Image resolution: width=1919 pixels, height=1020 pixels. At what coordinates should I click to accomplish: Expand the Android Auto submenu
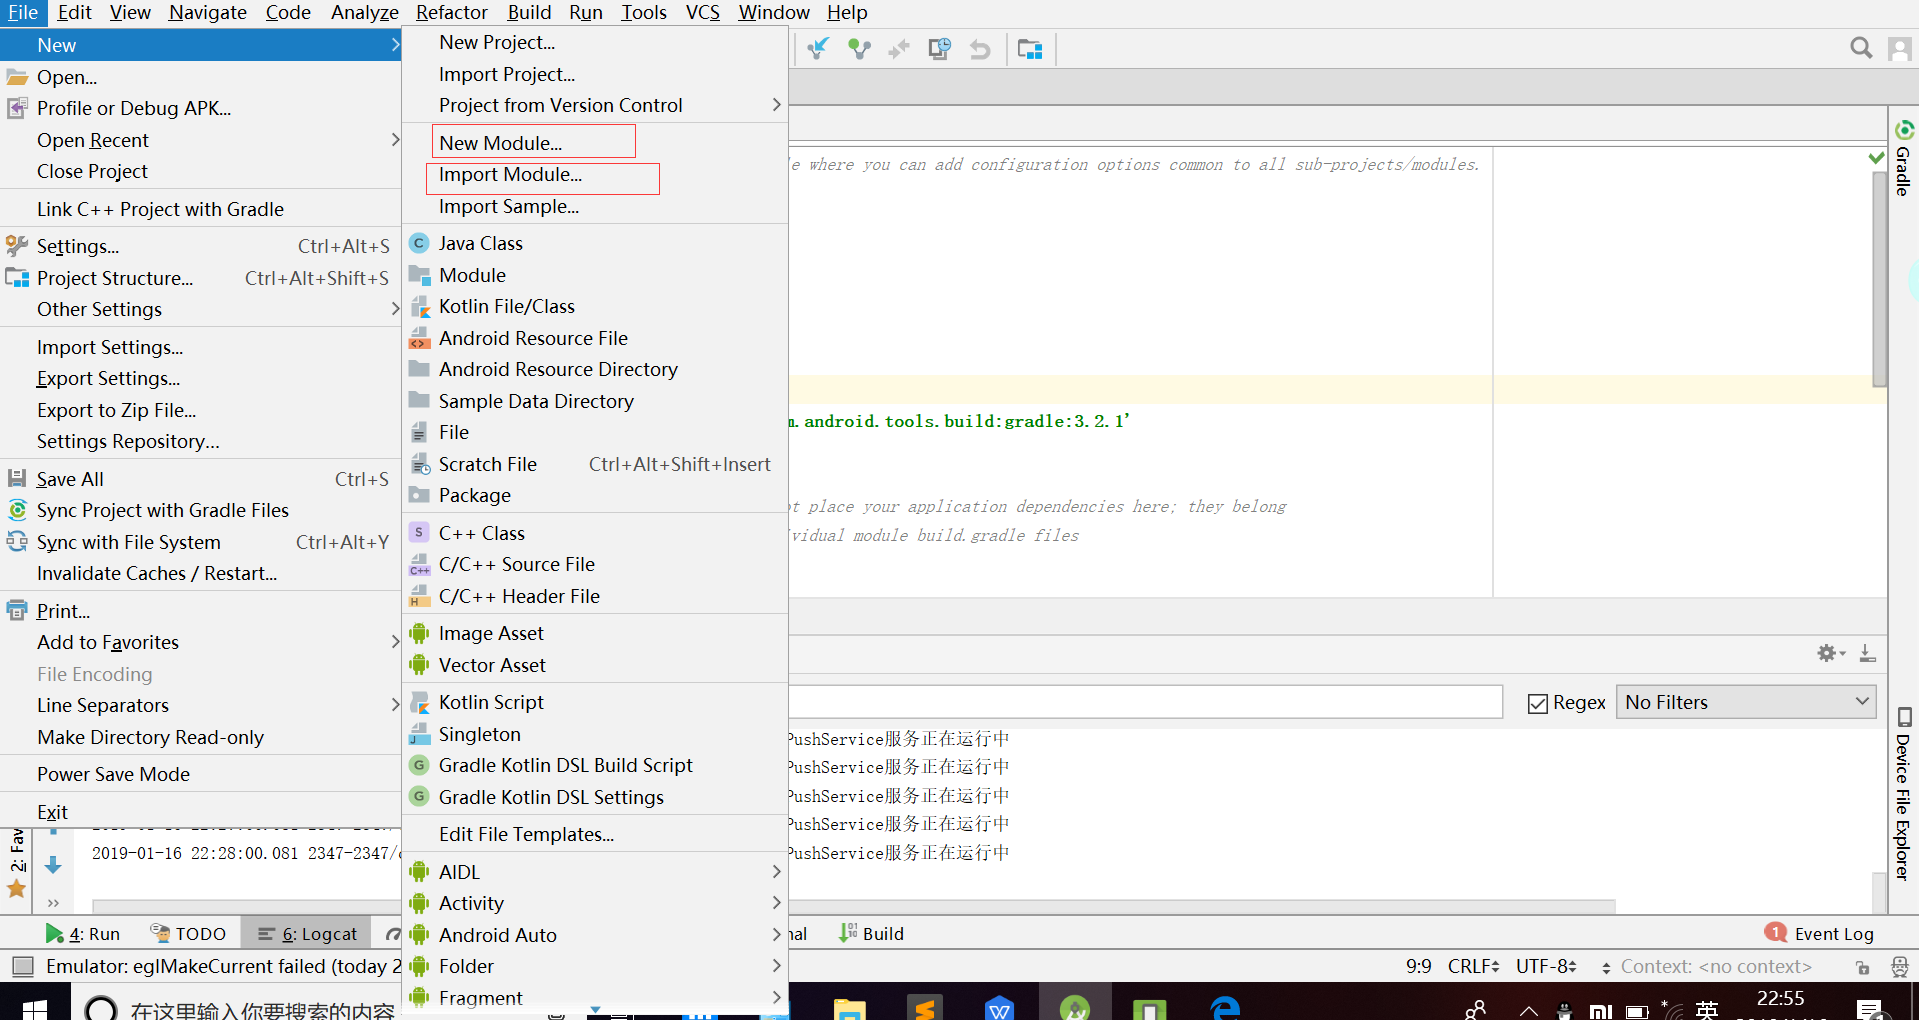pyautogui.click(x=594, y=935)
